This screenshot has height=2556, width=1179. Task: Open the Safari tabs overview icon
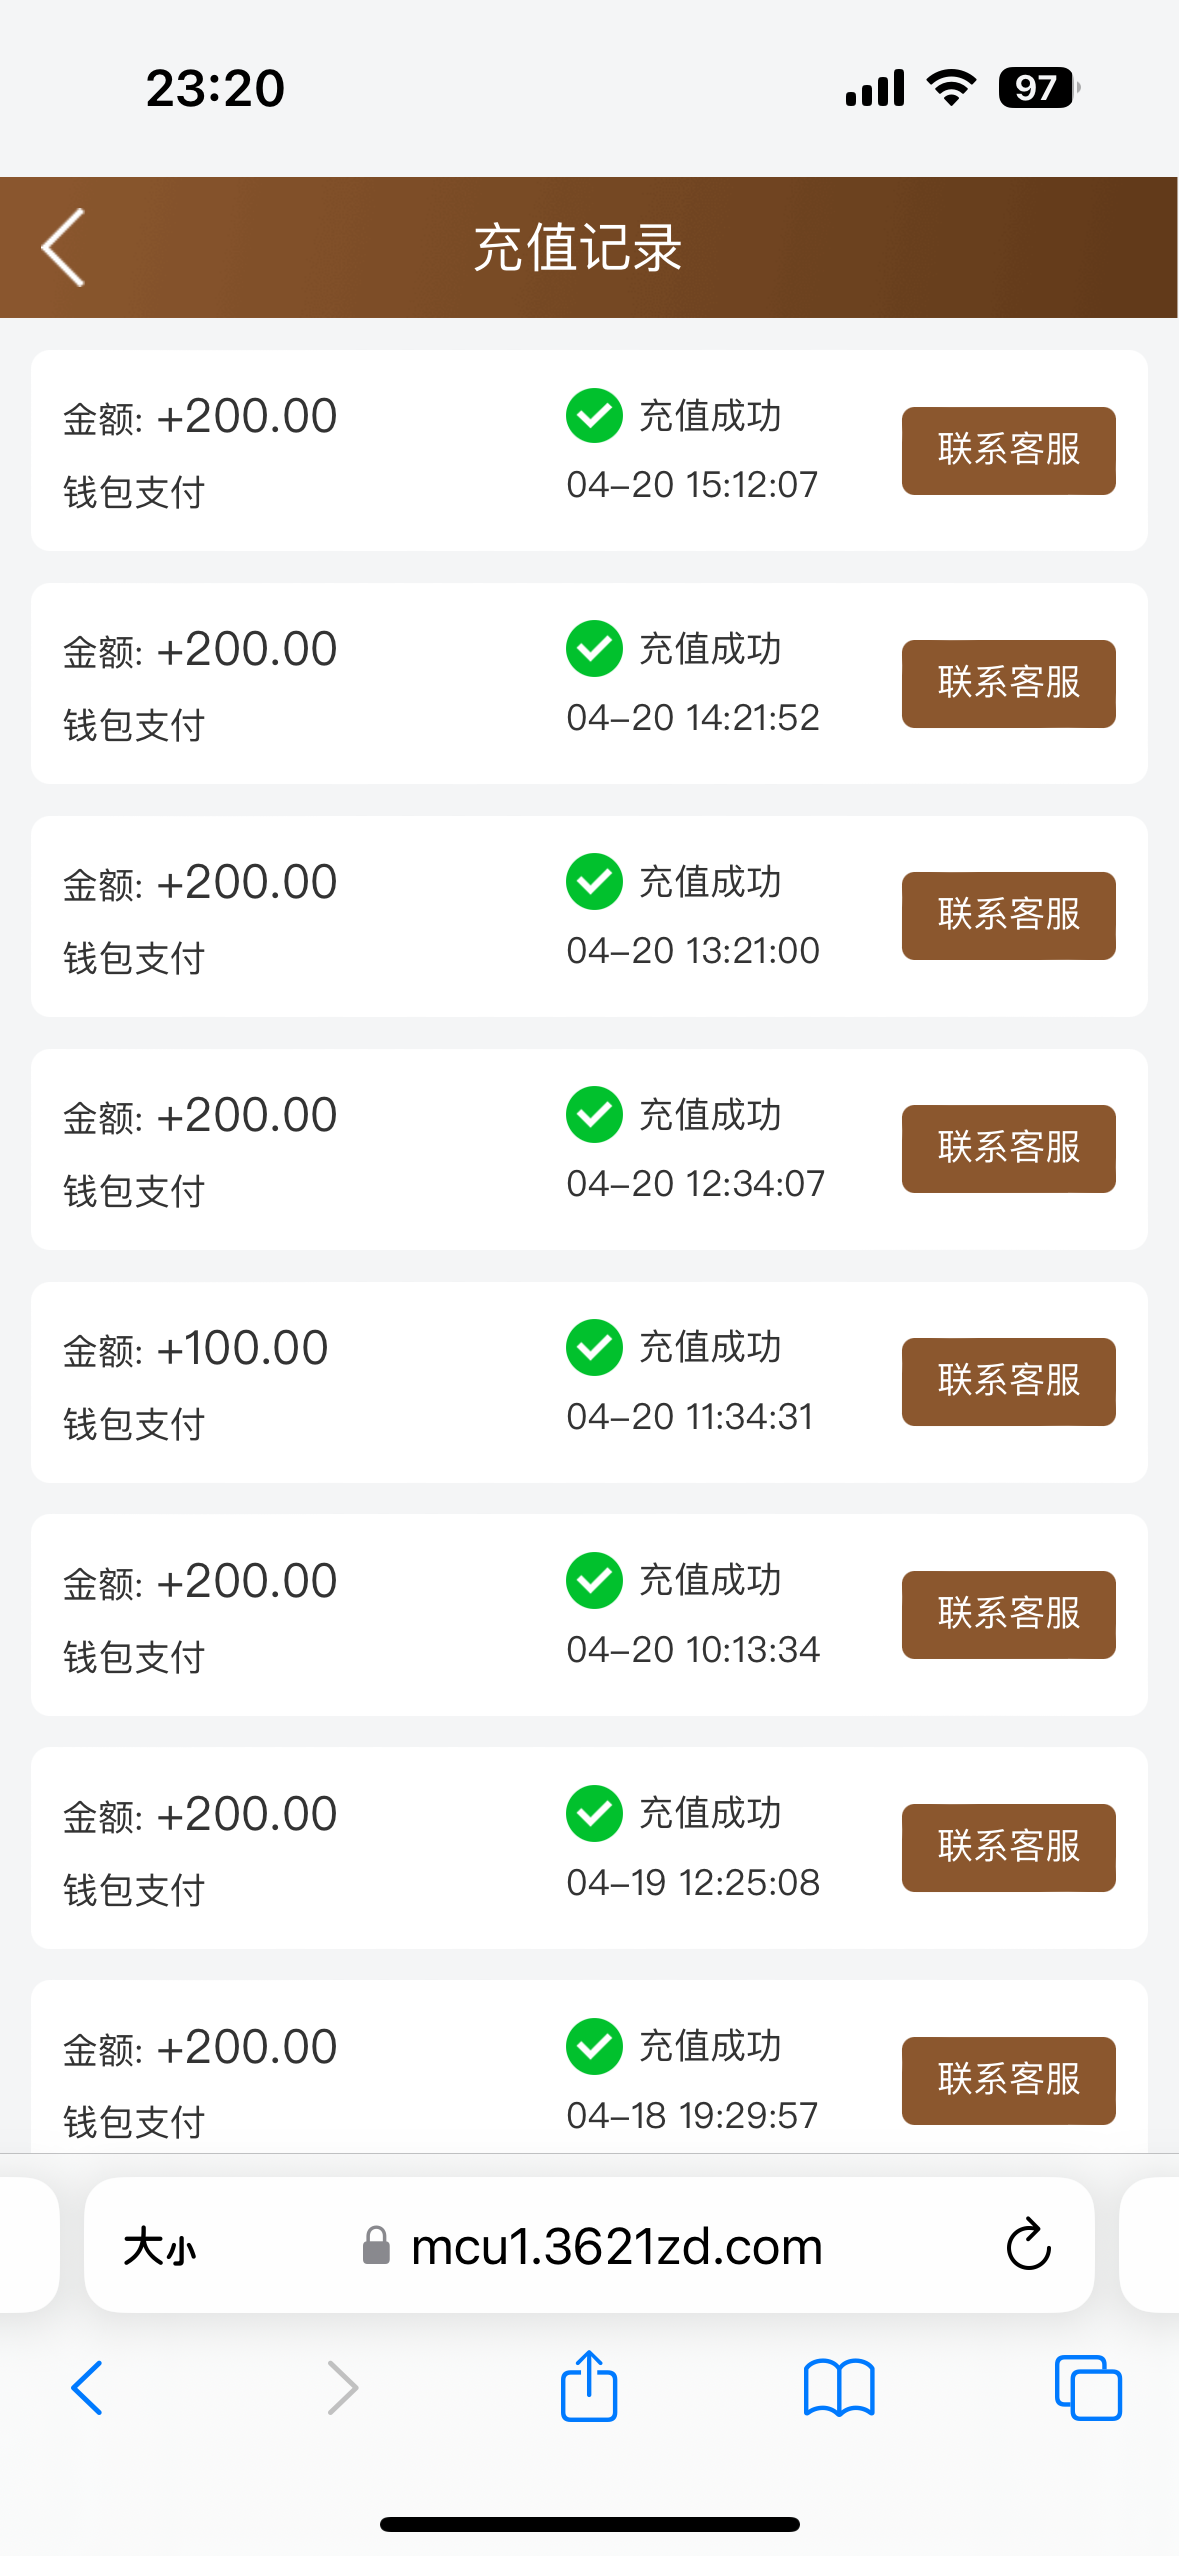pos(1087,2388)
